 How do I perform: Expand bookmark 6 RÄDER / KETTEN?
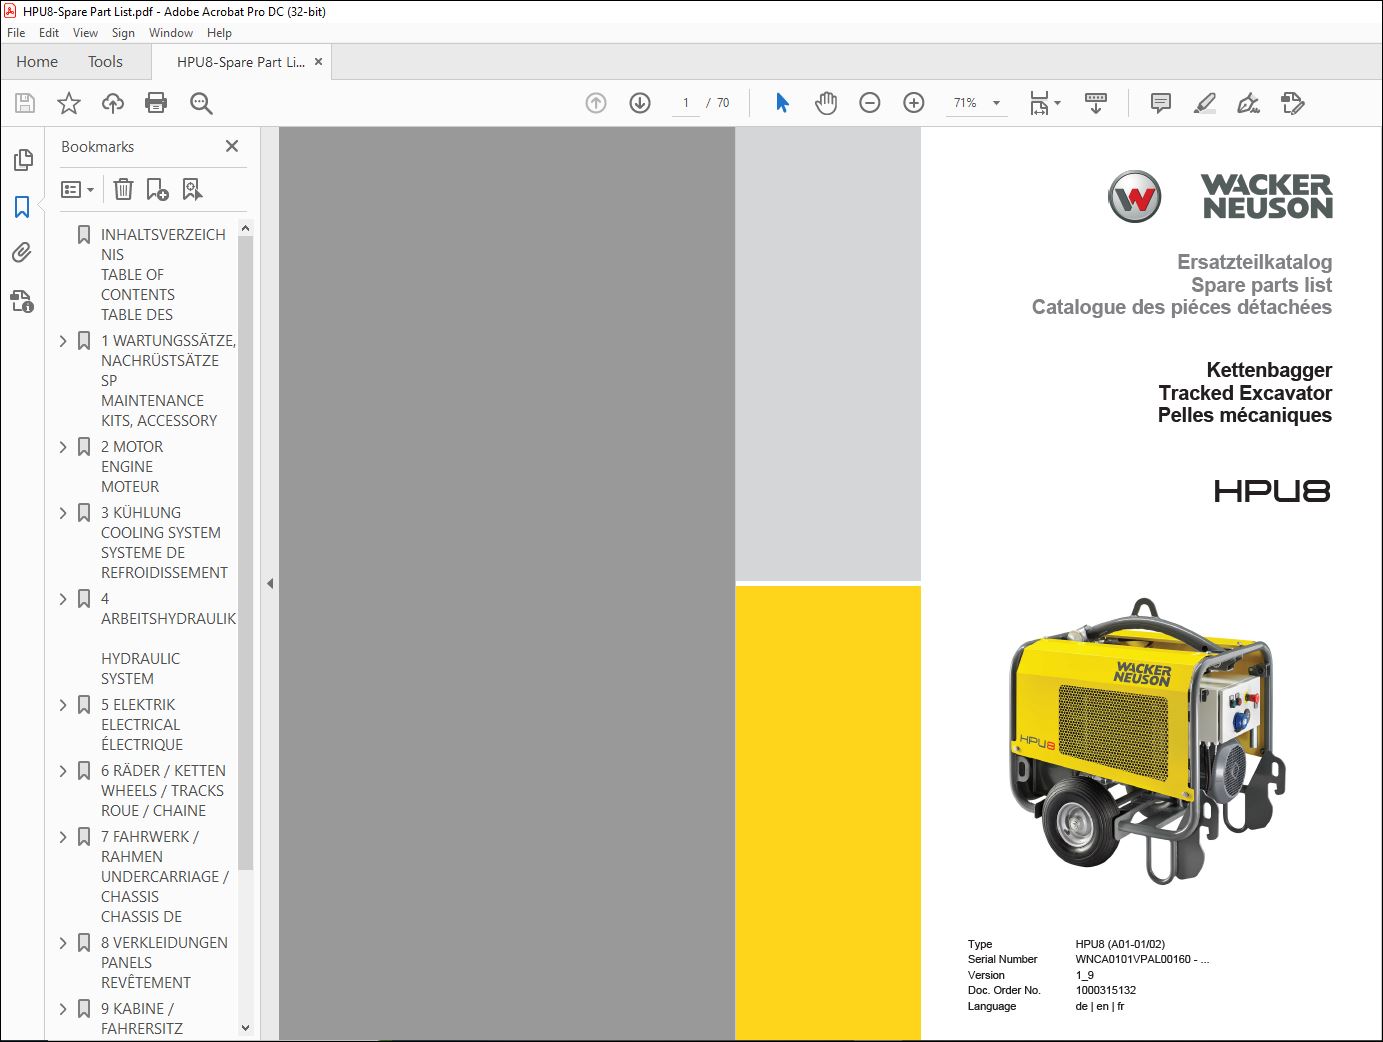click(63, 771)
